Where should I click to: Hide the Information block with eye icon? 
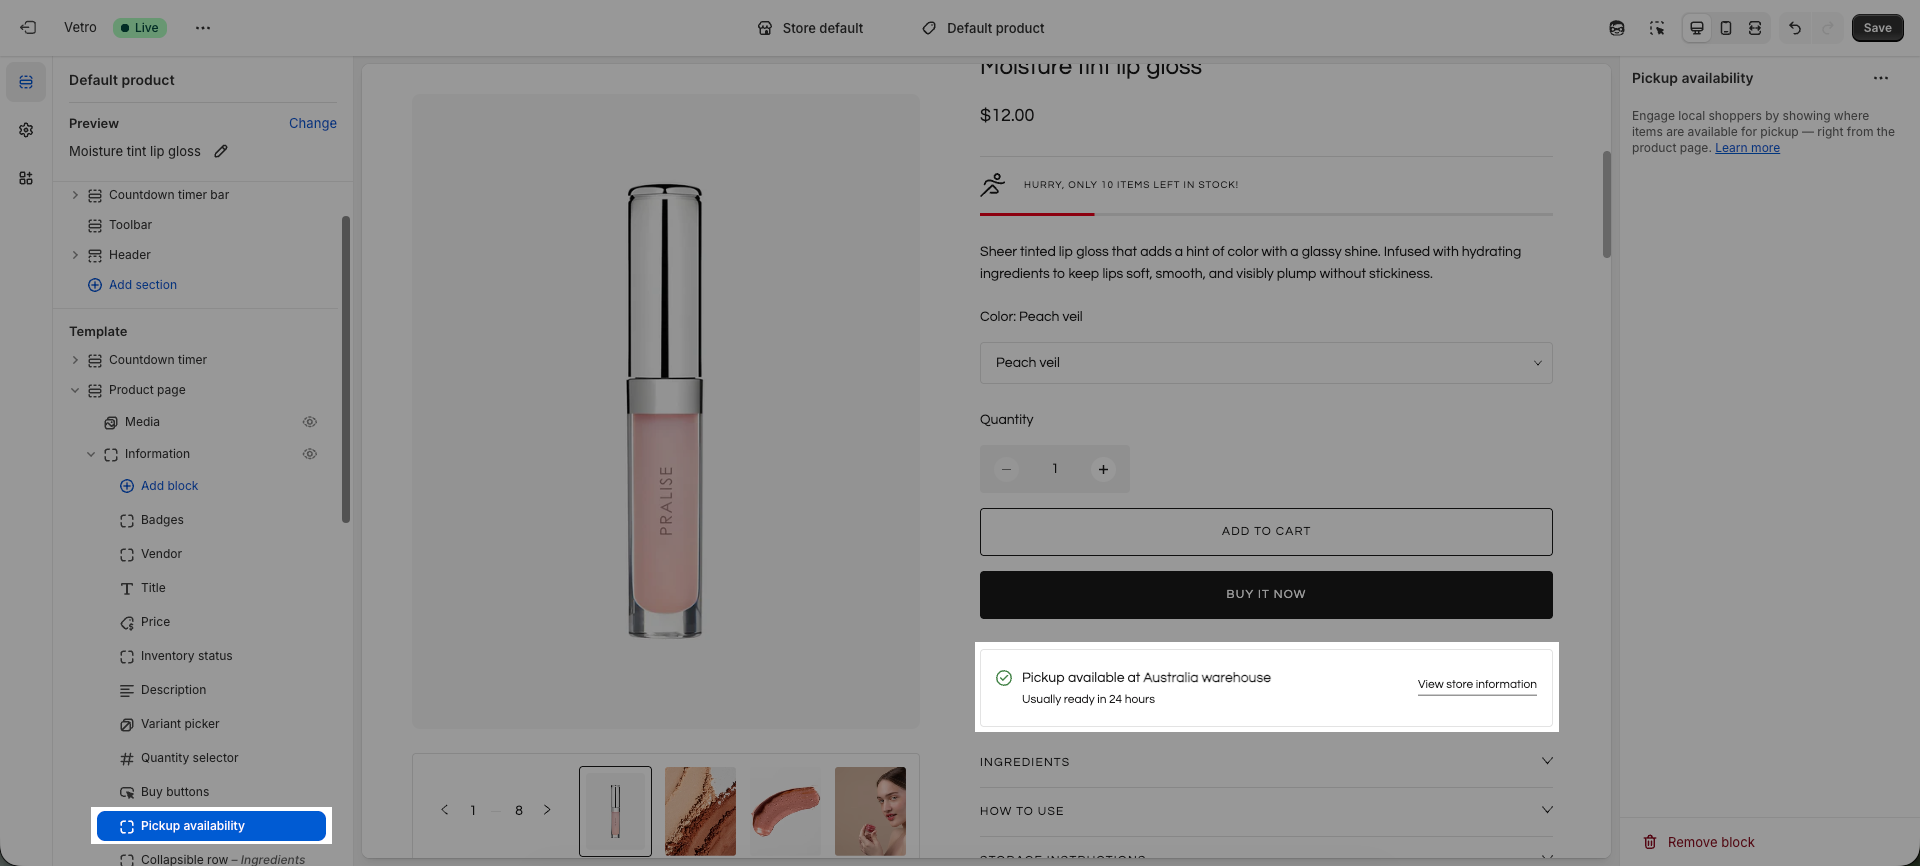pos(310,454)
